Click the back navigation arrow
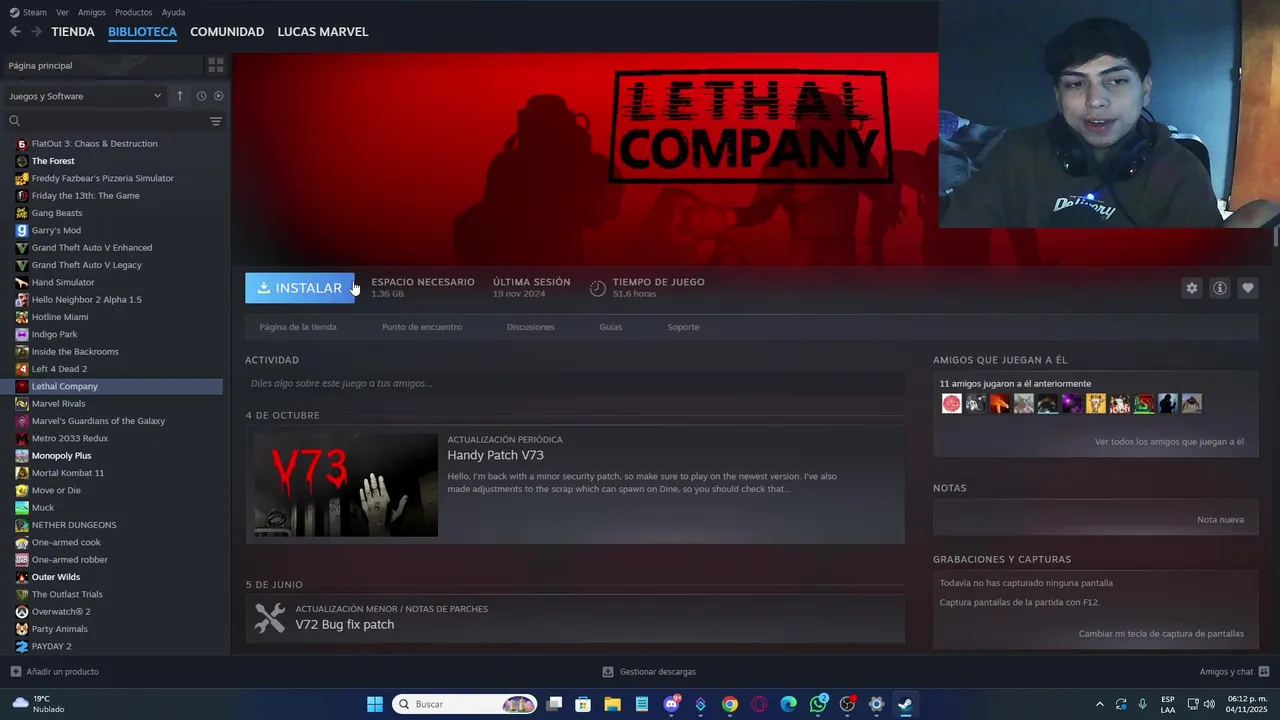Screen dimensions: 1280x720 15,32
